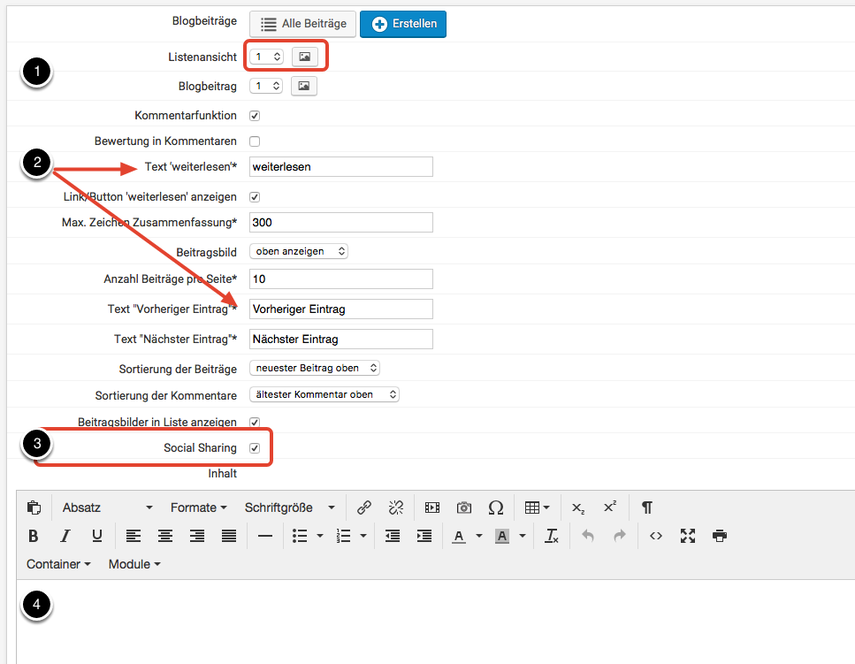
Task: Click the clear formatting icon
Action: [x=551, y=536]
